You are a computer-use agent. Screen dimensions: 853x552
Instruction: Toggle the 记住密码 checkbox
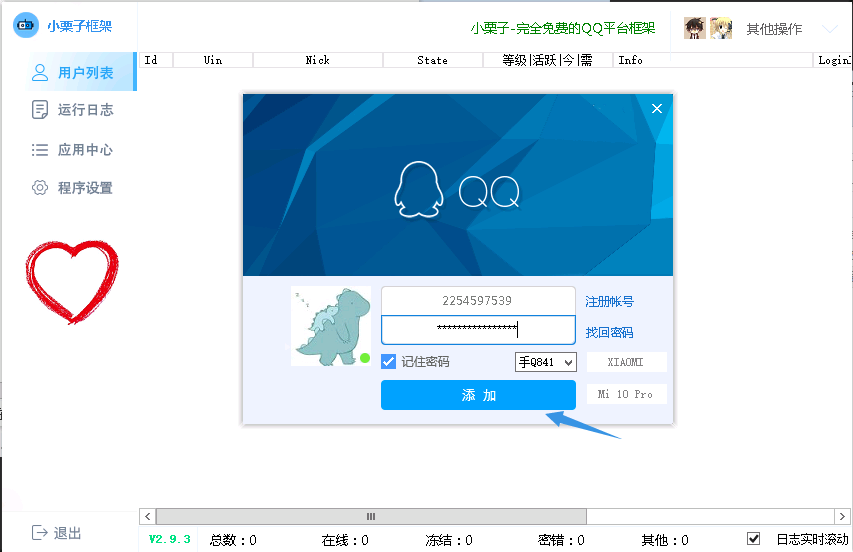(388, 361)
